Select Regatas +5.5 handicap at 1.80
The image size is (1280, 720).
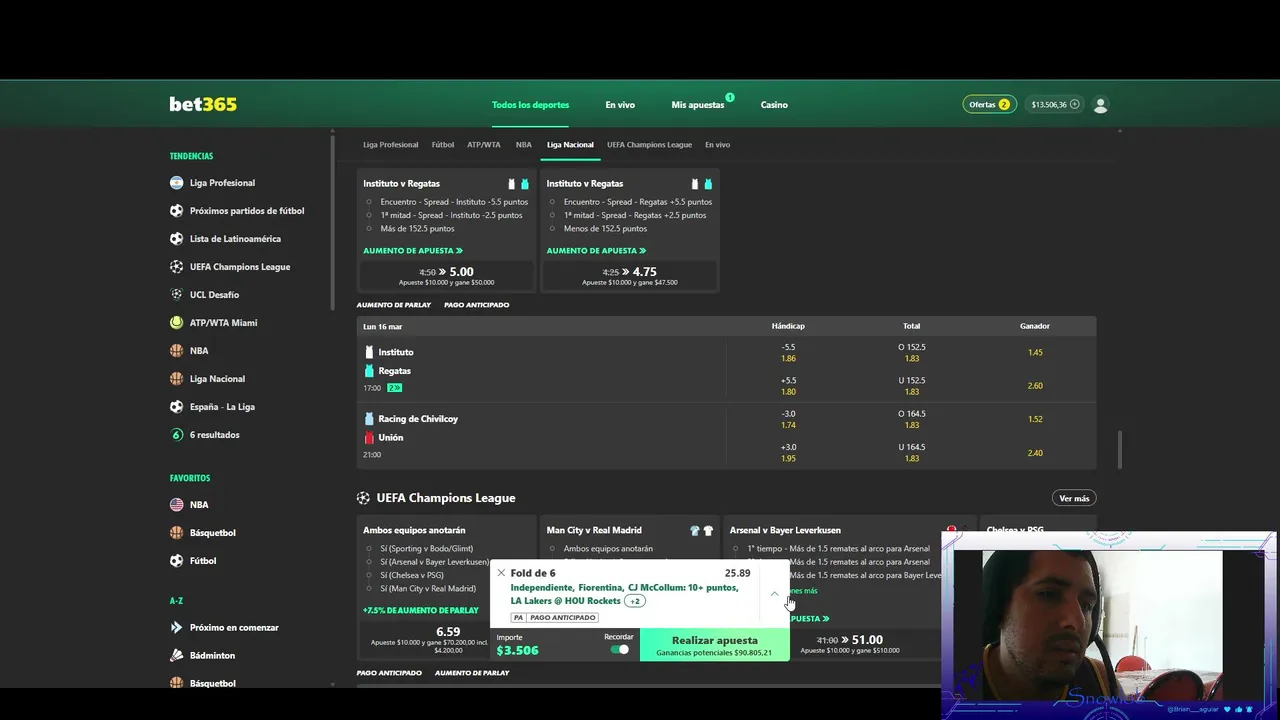(788, 386)
